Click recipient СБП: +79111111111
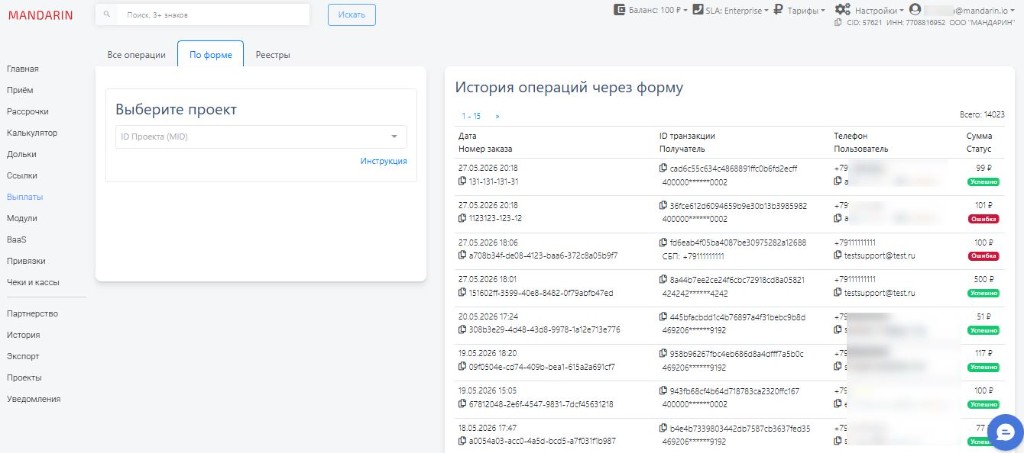The image size is (1024, 453). click(693, 256)
